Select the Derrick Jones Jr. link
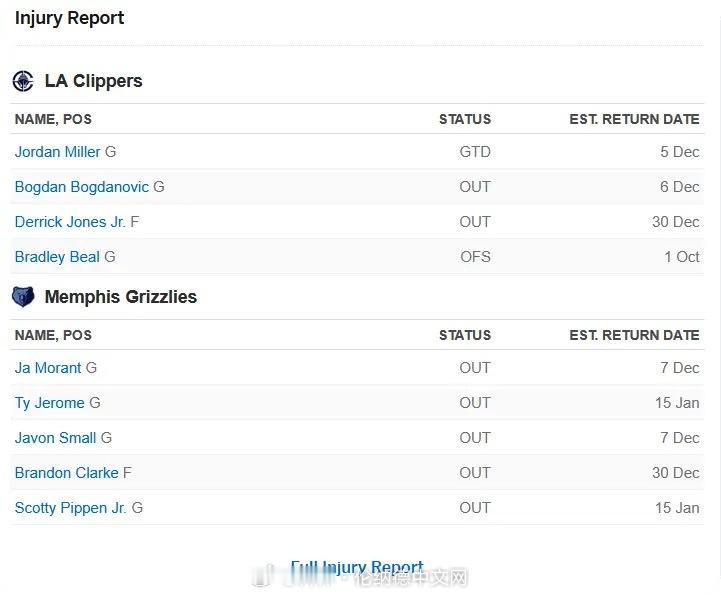This screenshot has width=721, height=595. (x=70, y=222)
